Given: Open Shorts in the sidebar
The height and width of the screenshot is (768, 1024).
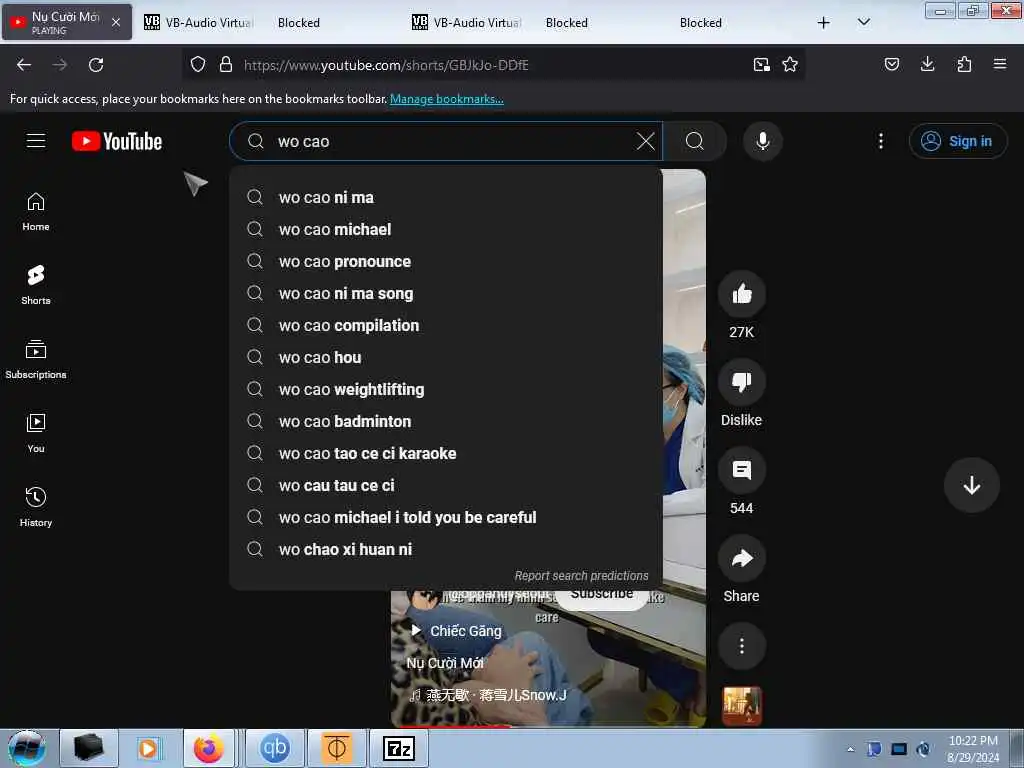Looking at the screenshot, I should point(36,285).
